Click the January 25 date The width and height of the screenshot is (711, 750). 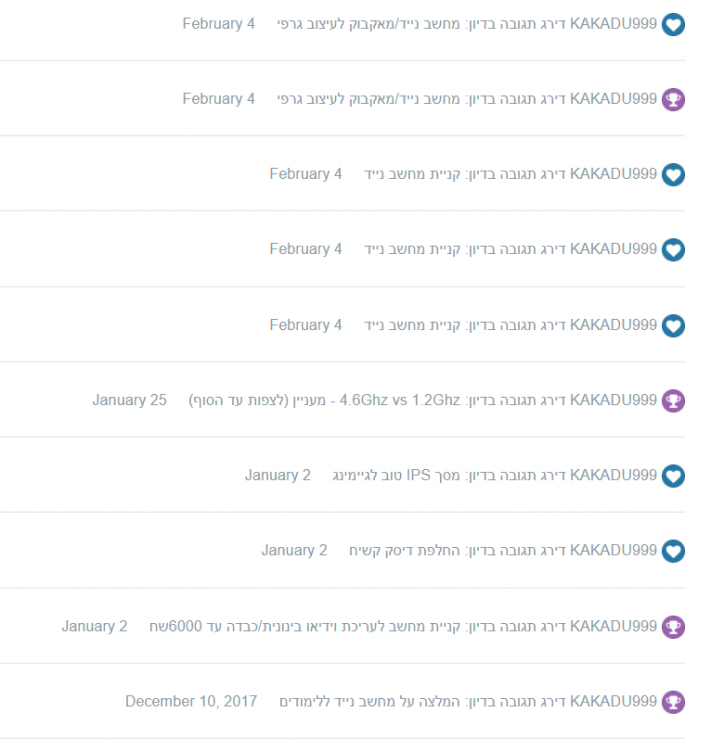[x=130, y=400]
